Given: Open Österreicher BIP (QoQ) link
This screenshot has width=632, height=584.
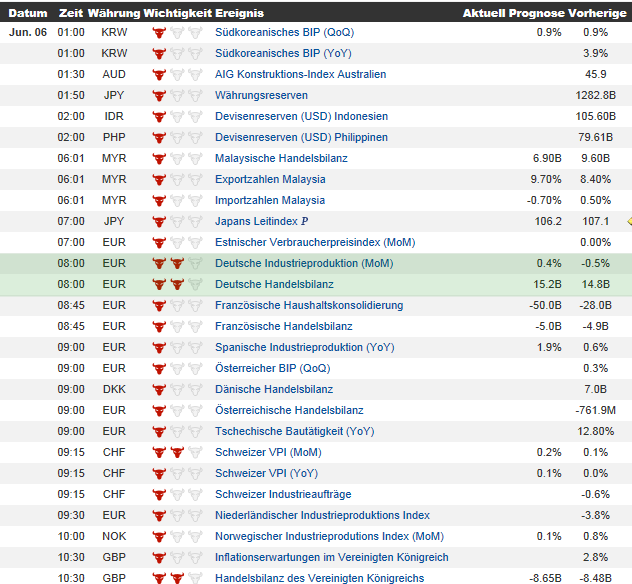Looking at the screenshot, I should click(273, 368).
